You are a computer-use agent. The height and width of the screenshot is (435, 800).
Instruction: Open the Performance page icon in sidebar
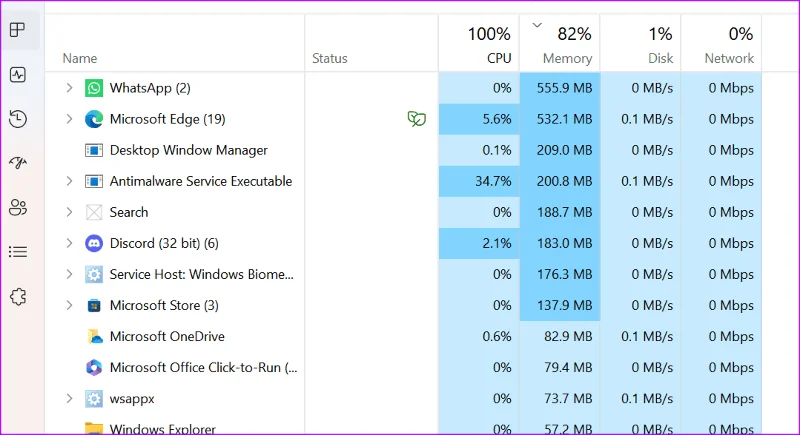coord(18,75)
